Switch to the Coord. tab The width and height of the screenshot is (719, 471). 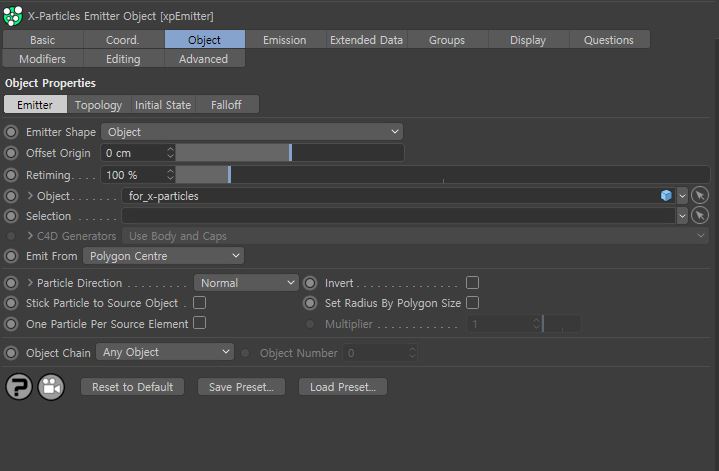pos(123,39)
